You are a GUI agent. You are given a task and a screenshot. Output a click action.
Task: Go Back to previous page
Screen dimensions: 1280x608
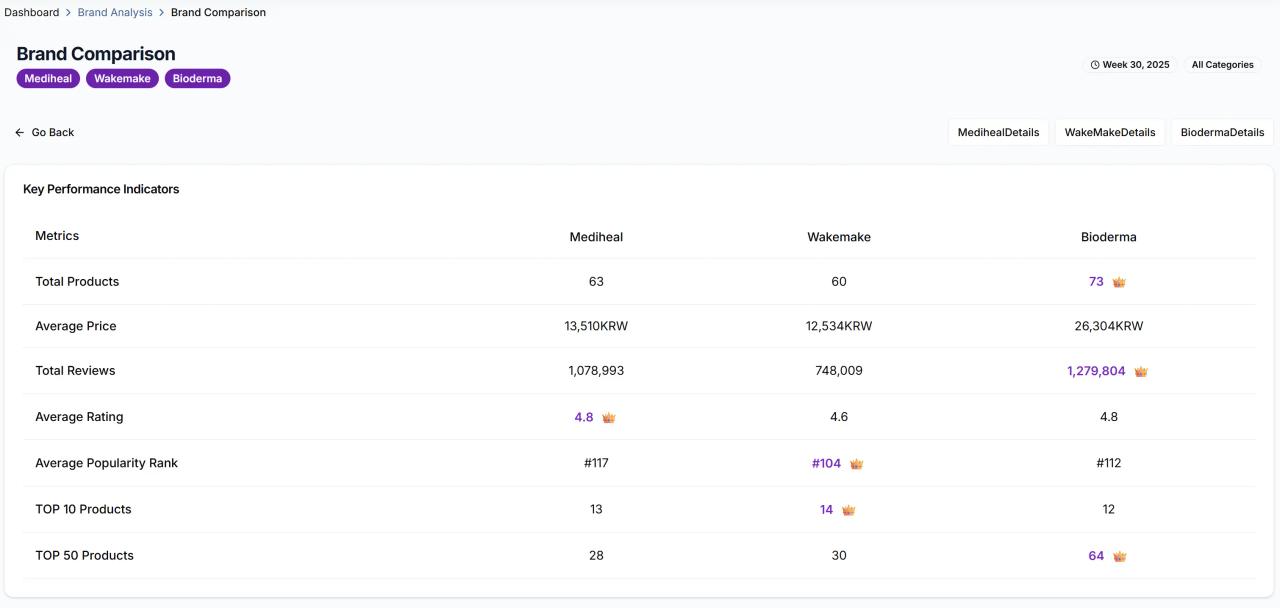pyautogui.click(x=45, y=132)
